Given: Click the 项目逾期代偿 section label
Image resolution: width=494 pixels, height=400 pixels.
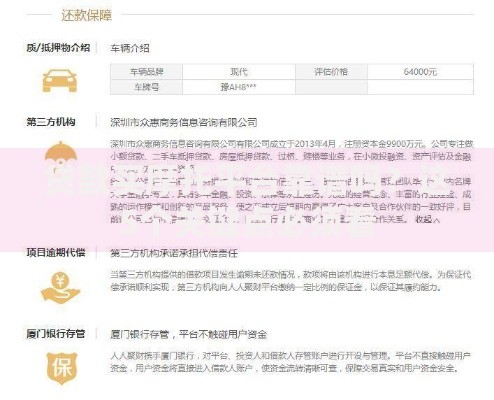Looking at the screenshot, I should 56,252.
